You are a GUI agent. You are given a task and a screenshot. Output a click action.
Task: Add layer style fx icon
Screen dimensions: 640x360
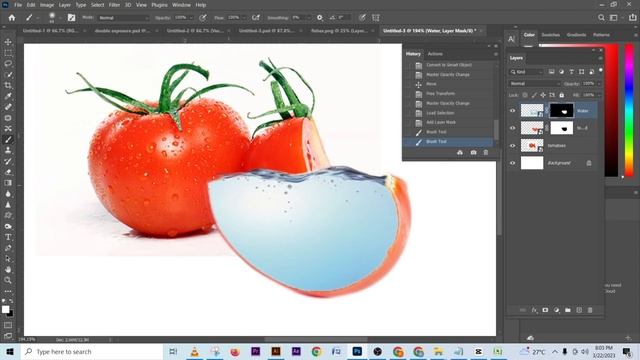tap(534, 310)
